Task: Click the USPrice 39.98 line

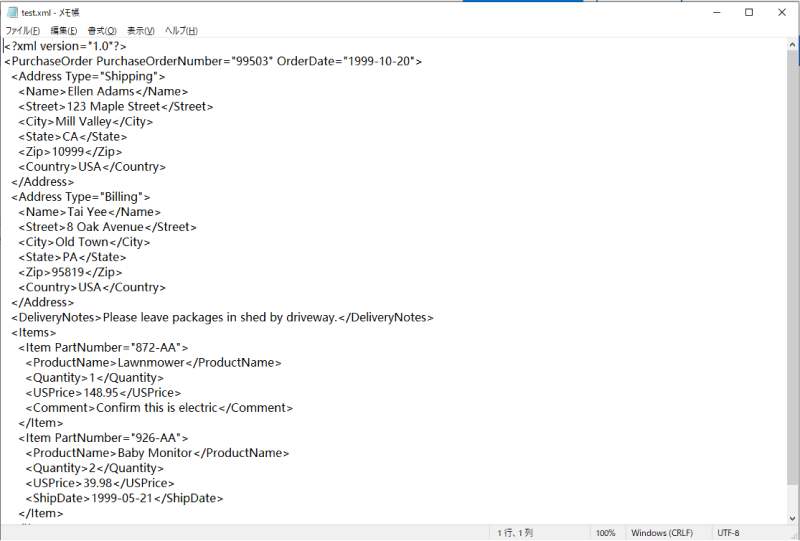Action: click(100, 483)
